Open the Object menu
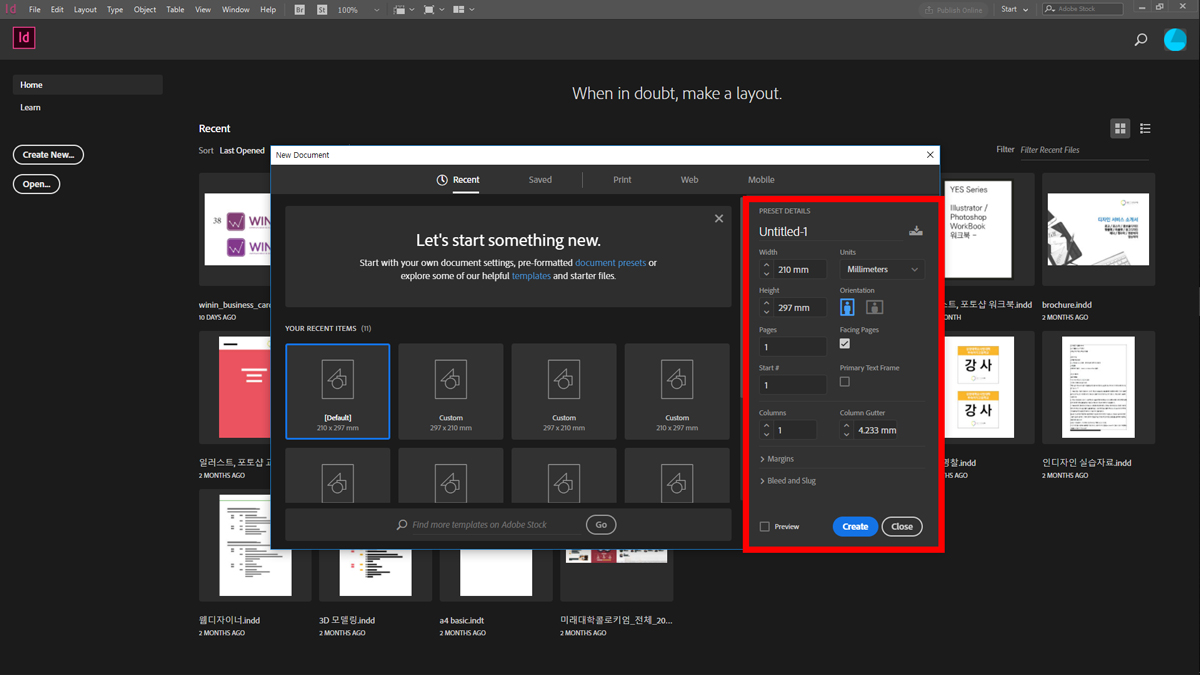This screenshot has height=675, width=1200. [145, 9]
